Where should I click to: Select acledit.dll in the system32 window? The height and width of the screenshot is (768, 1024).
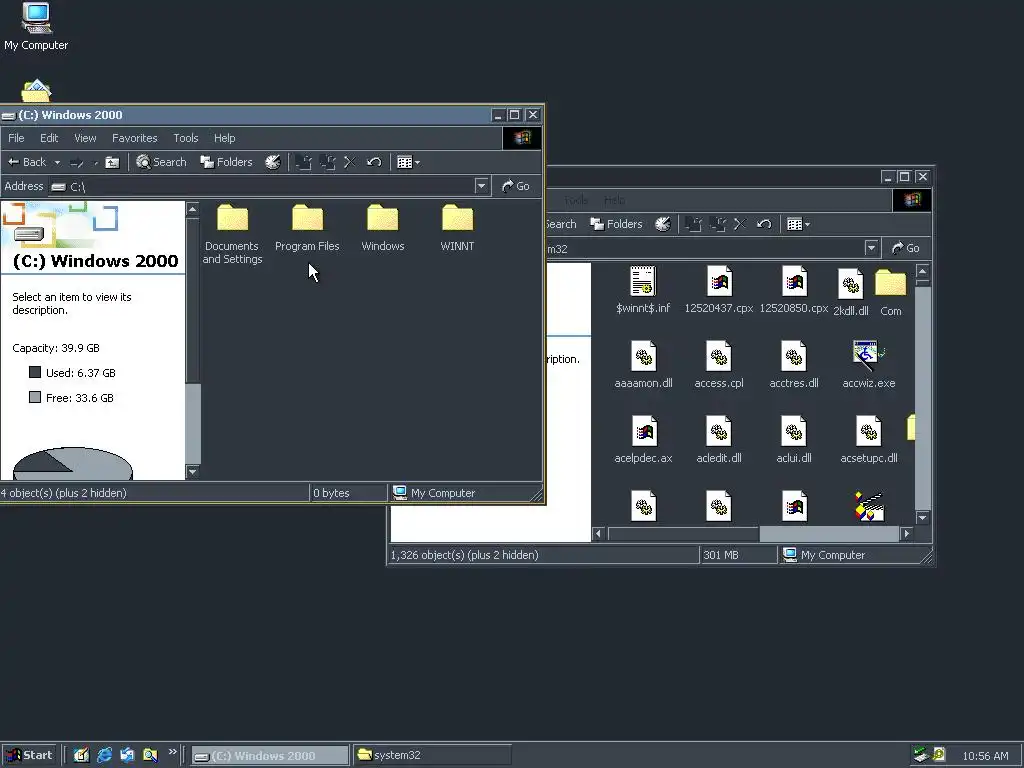718,440
